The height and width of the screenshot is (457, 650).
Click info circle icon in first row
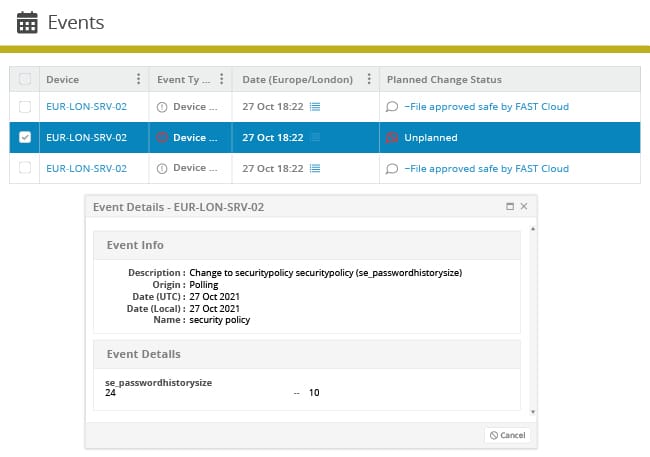pos(162,107)
